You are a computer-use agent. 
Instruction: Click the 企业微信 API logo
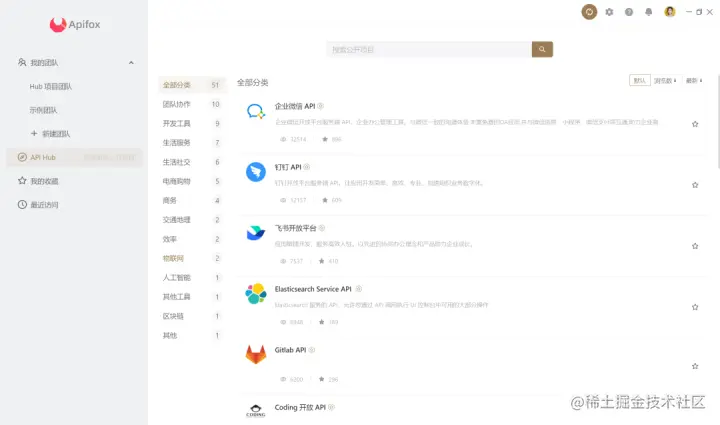[256, 111]
